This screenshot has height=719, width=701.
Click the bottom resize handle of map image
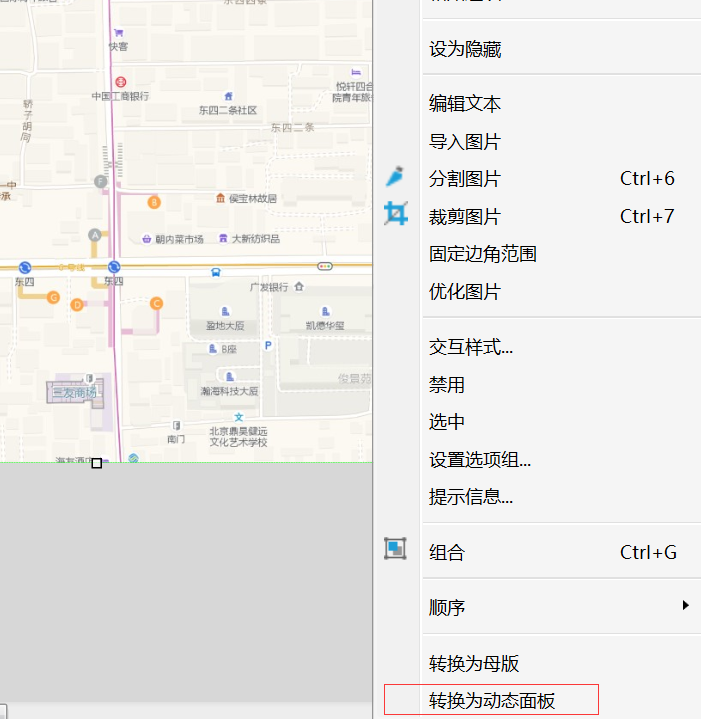click(x=96, y=463)
